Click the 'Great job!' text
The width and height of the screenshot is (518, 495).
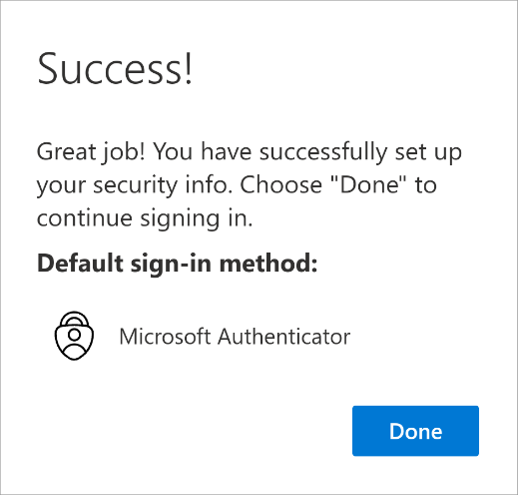click(x=91, y=152)
